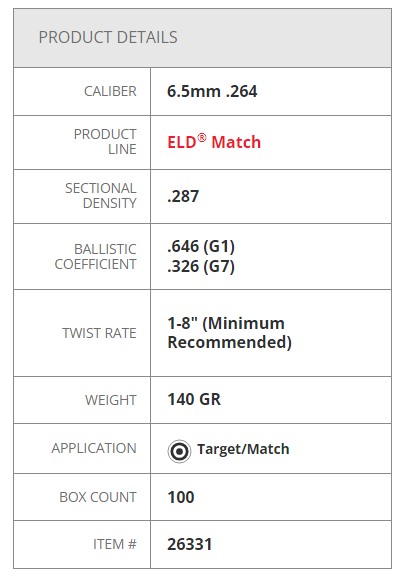Select the PRODUCT DETAILS header
This screenshot has height=582, width=406.
coord(108,37)
